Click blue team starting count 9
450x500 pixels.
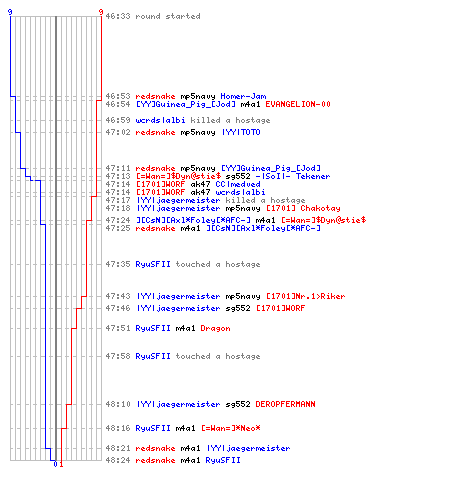10,12
